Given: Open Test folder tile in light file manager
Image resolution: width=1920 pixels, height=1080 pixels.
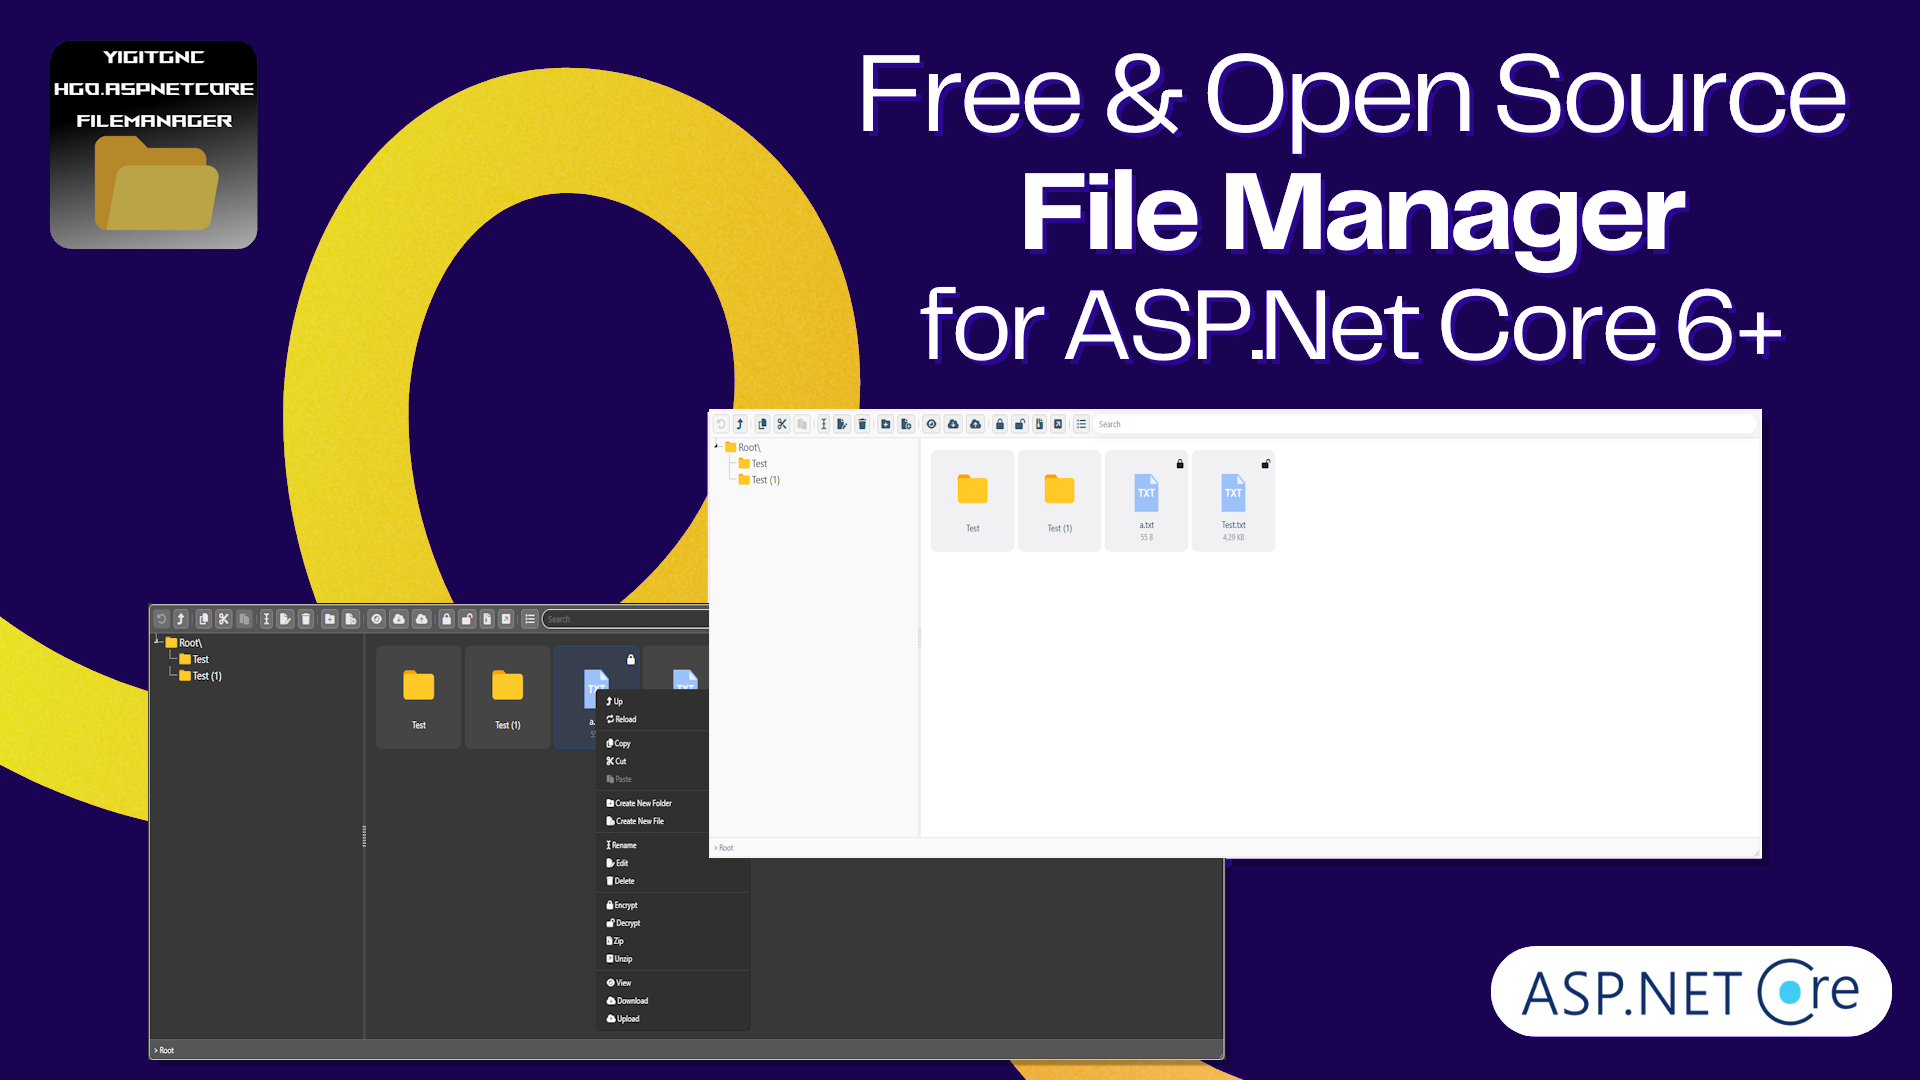Looking at the screenshot, I should [x=972, y=500].
